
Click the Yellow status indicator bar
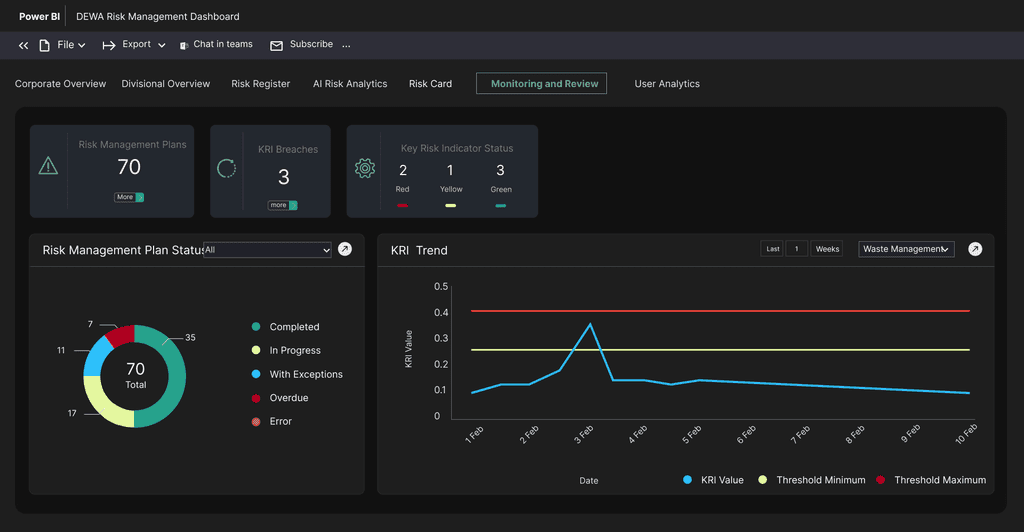point(451,206)
